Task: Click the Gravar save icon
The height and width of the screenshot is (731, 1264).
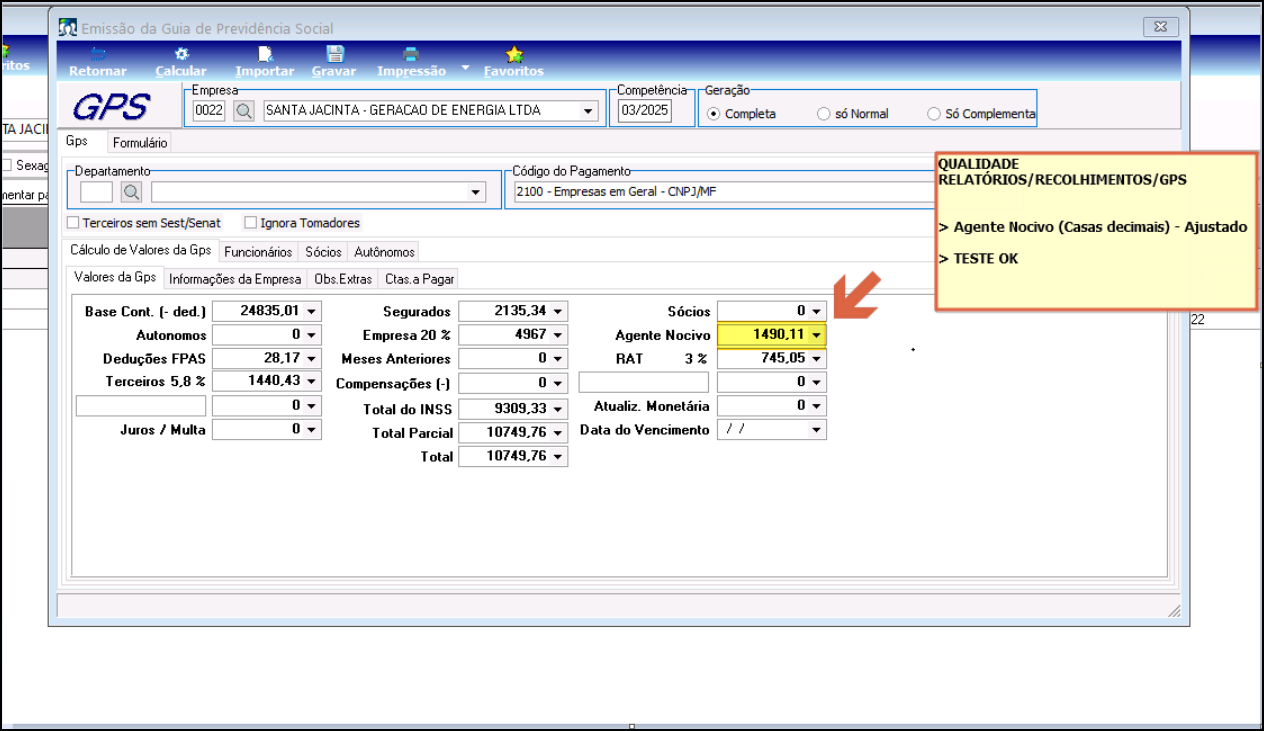Action: coord(334,55)
